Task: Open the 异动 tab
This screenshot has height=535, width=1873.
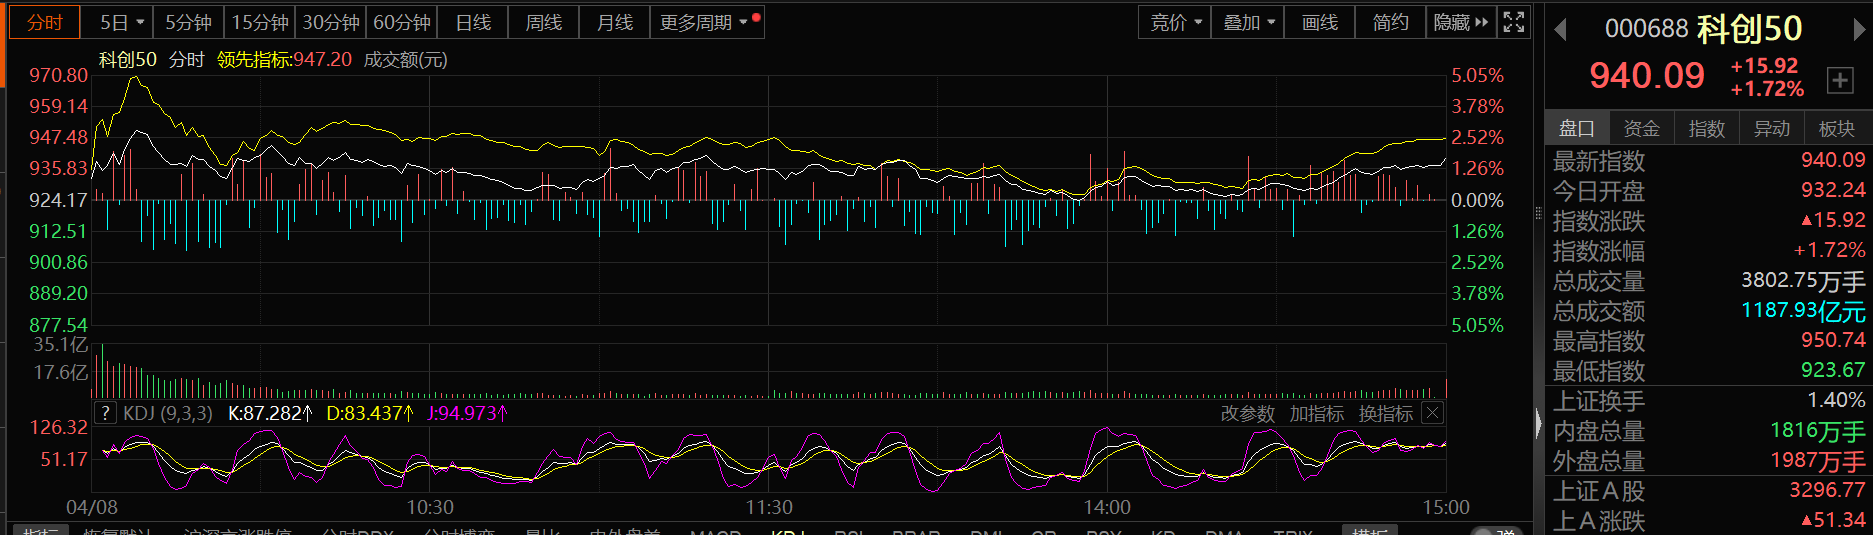Action: (x=1772, y=128)
